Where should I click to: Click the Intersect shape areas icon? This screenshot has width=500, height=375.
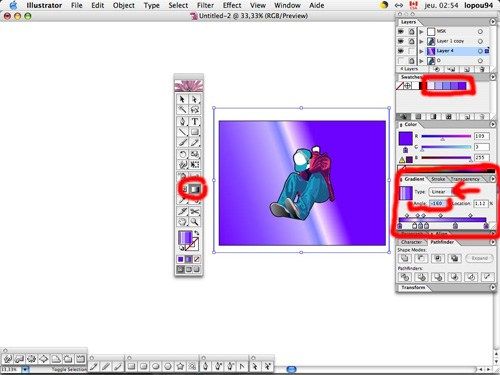[438, 258]
